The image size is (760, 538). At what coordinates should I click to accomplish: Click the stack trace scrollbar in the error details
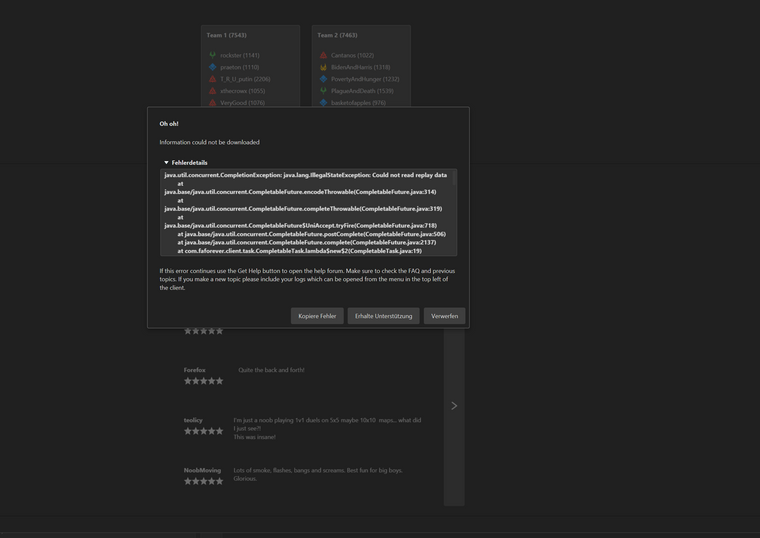(454, 177)
